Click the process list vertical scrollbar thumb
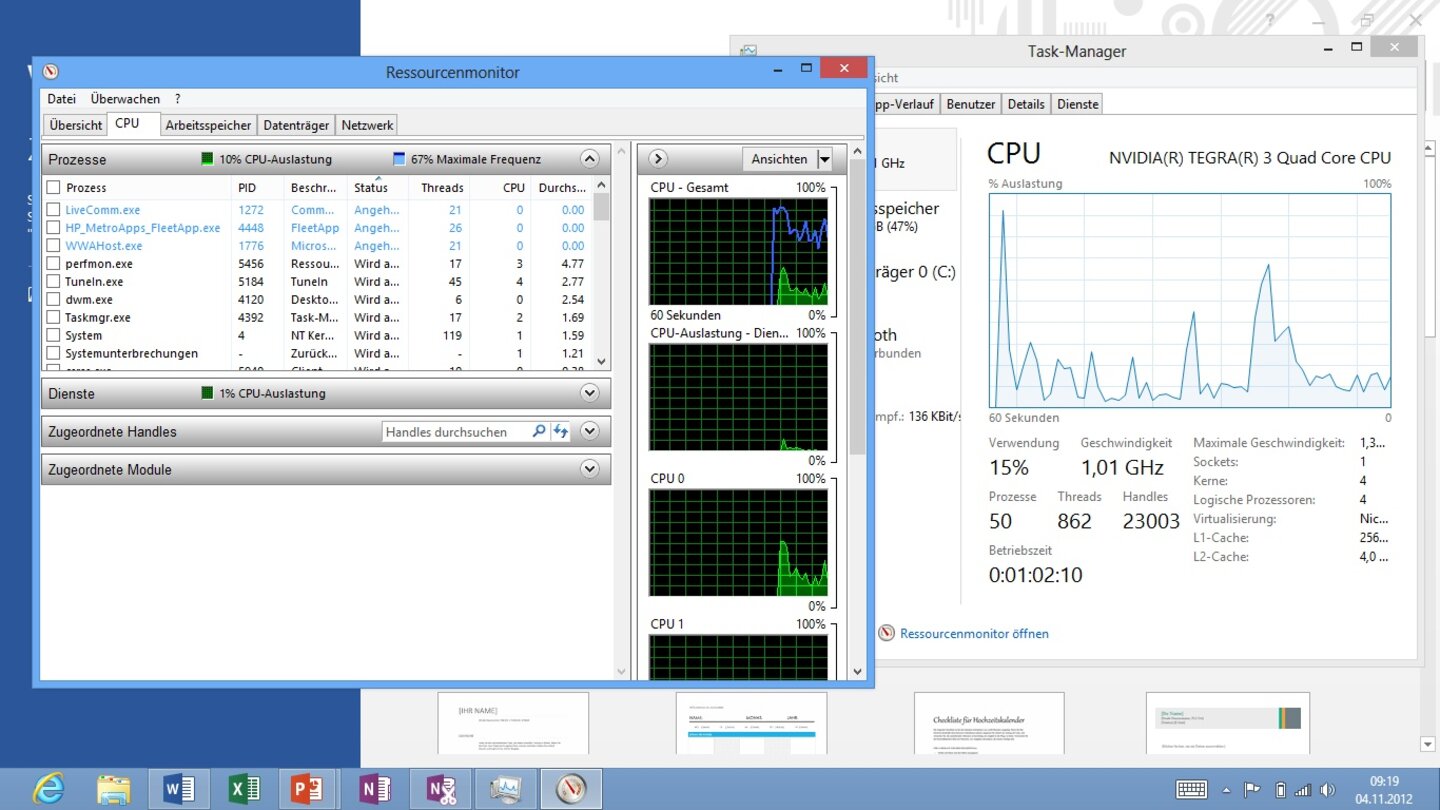Viewport: 1440px width, 810px height. tap(601, 206)
